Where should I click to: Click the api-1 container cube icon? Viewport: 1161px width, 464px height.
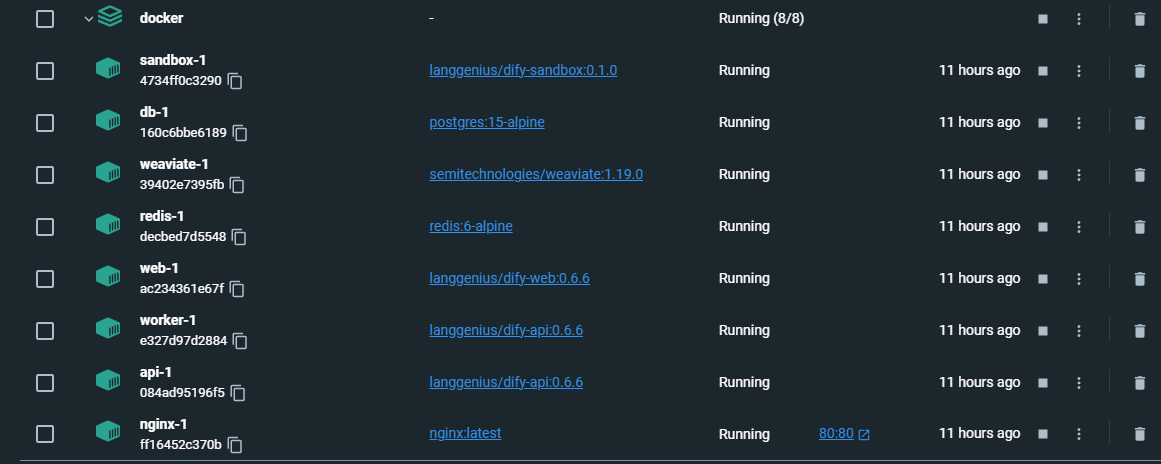(107, 381)
